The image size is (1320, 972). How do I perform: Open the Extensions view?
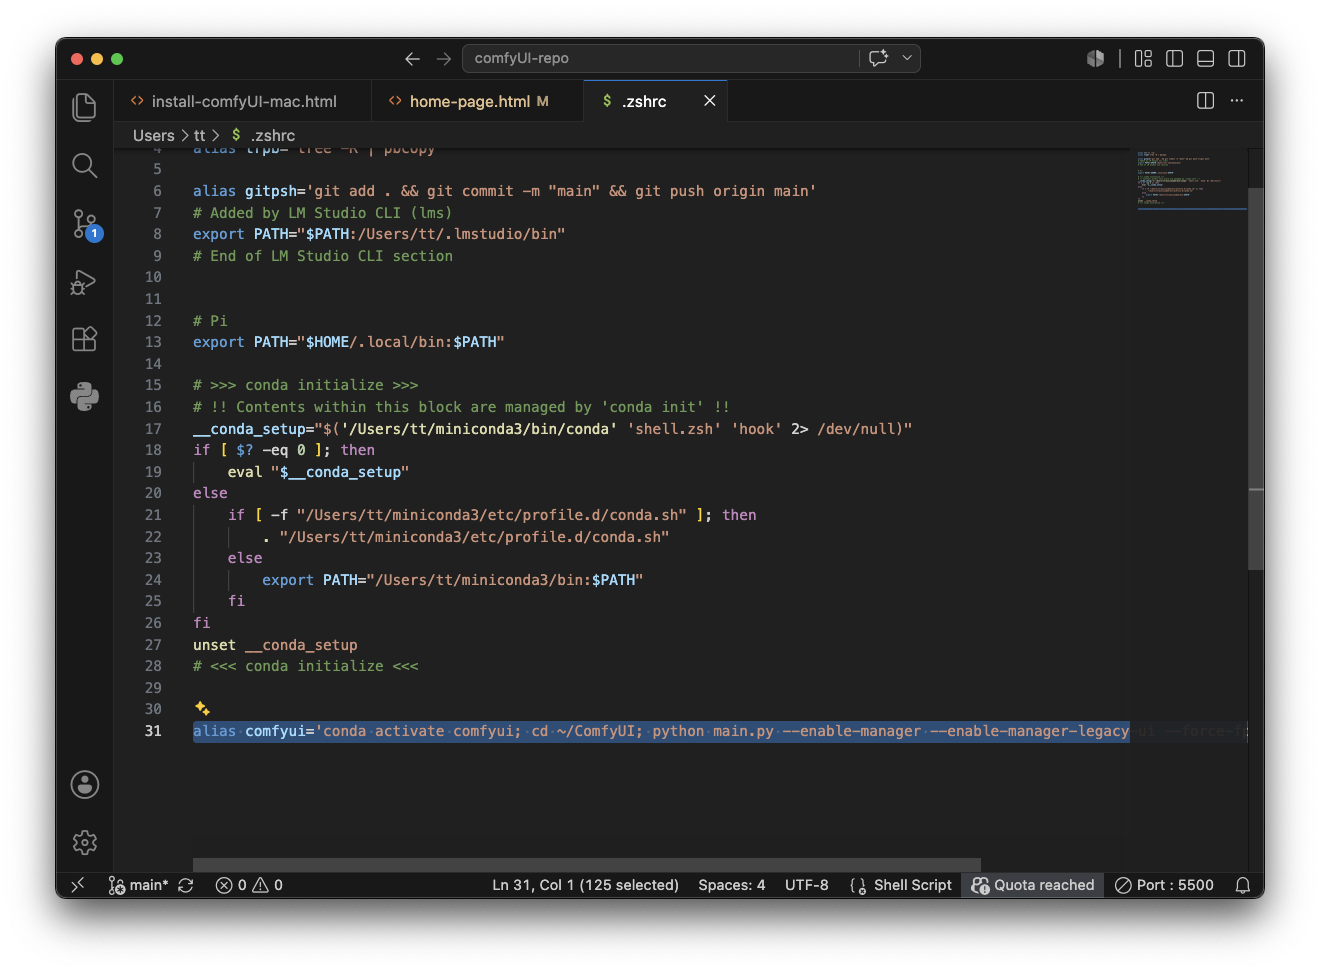85,339
